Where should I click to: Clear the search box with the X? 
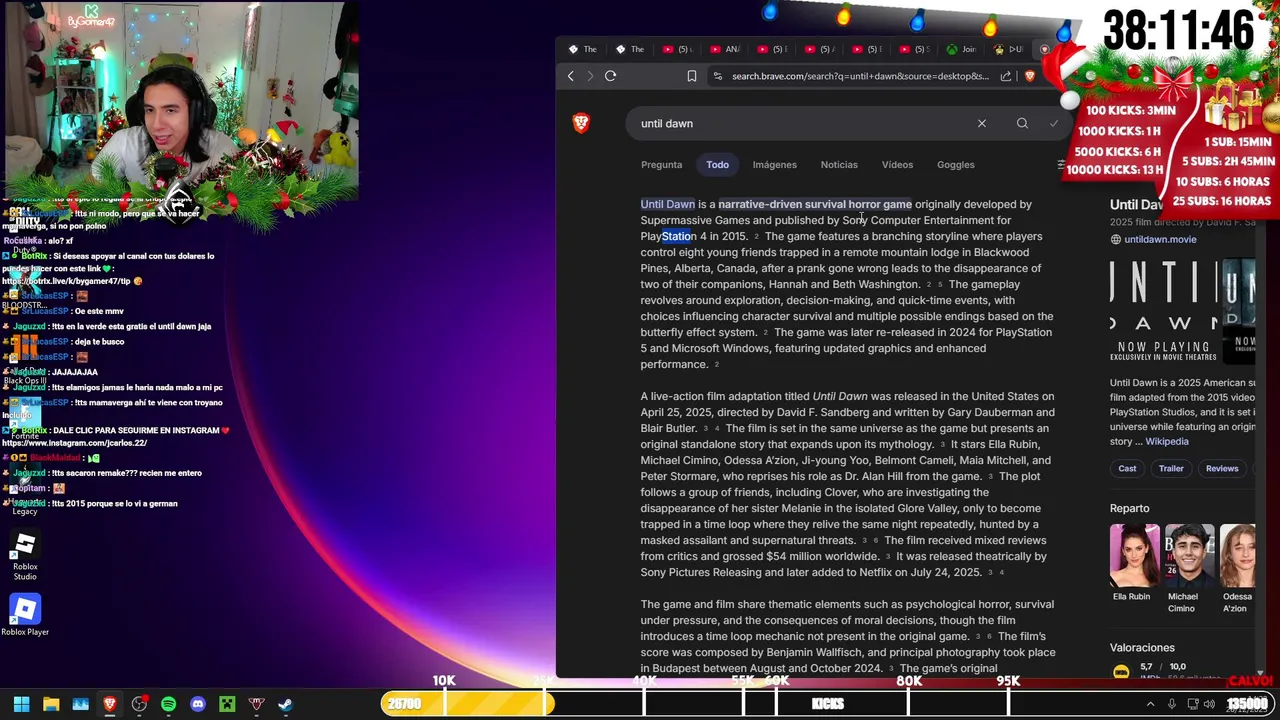coord(982,123)
